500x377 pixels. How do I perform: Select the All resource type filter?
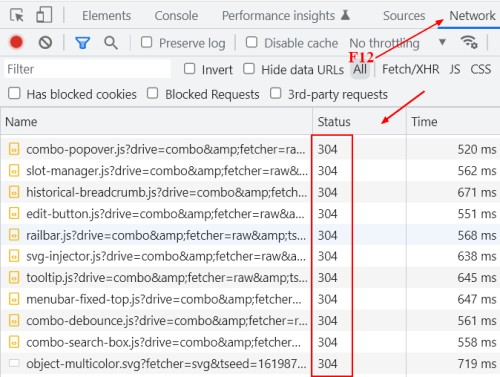pyautogui.click(x=360, y=70)
